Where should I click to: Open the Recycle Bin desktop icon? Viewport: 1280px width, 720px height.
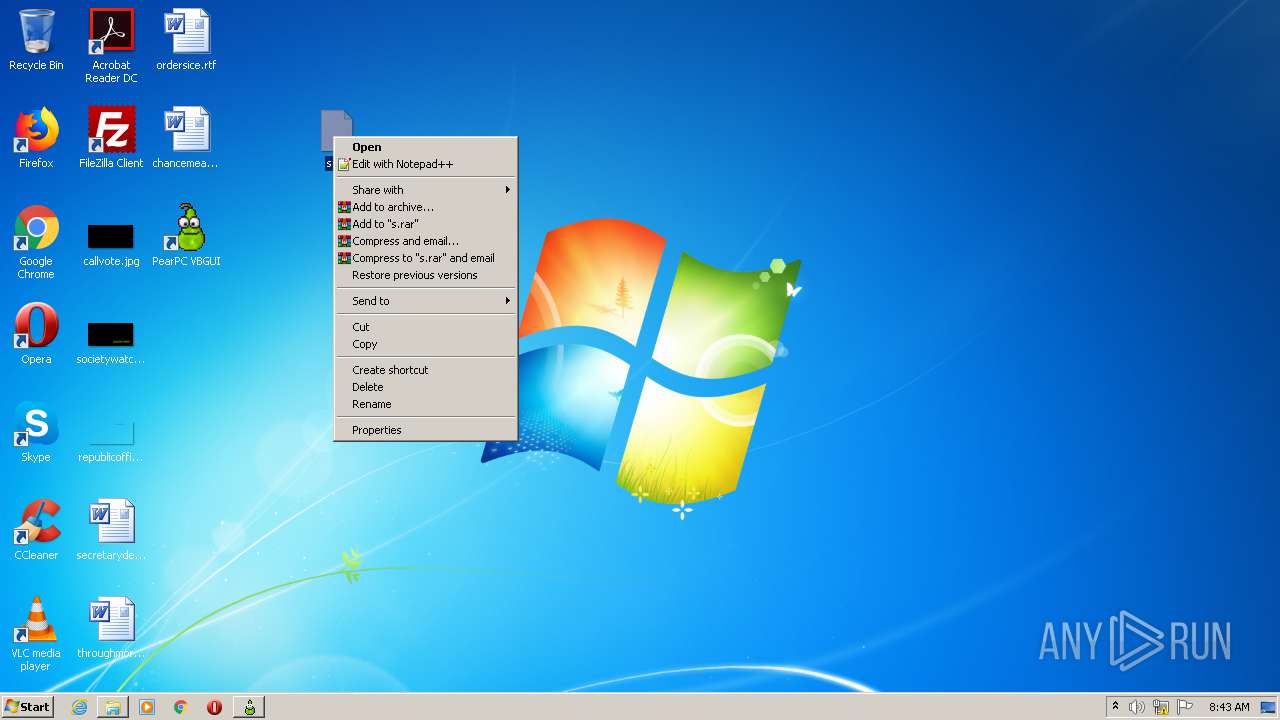pyautogui.click(x=36, y=41)
